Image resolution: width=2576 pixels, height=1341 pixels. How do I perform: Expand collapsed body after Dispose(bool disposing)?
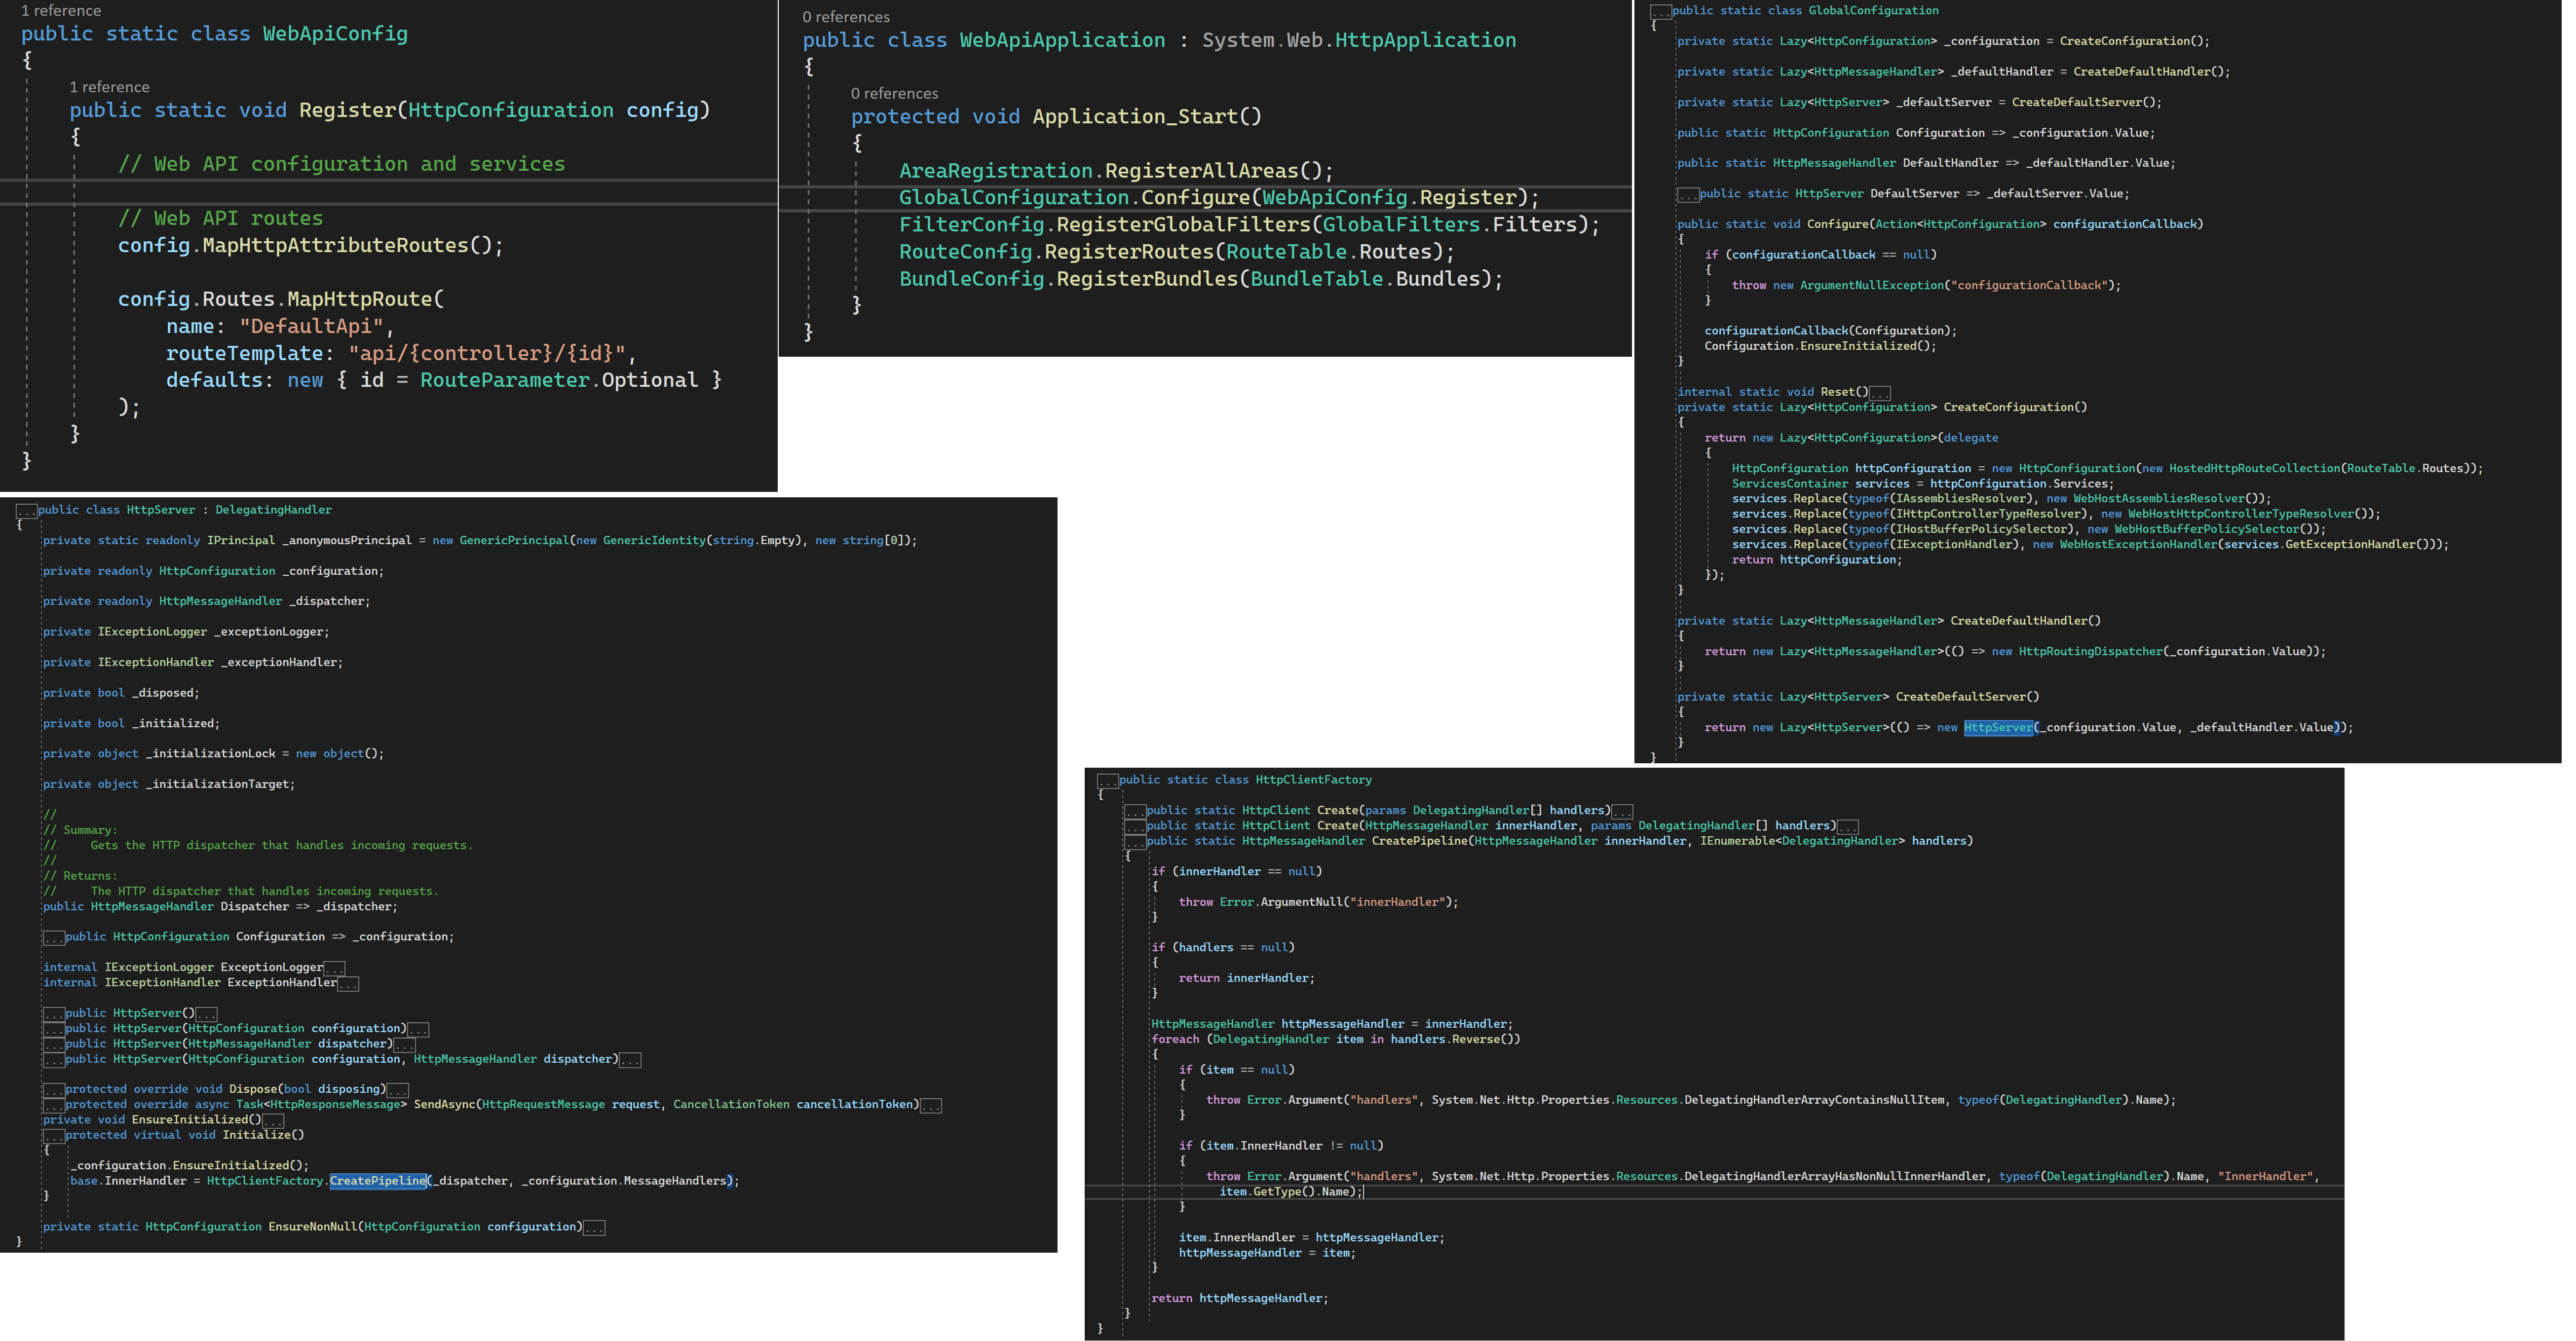pos(398,1091)
